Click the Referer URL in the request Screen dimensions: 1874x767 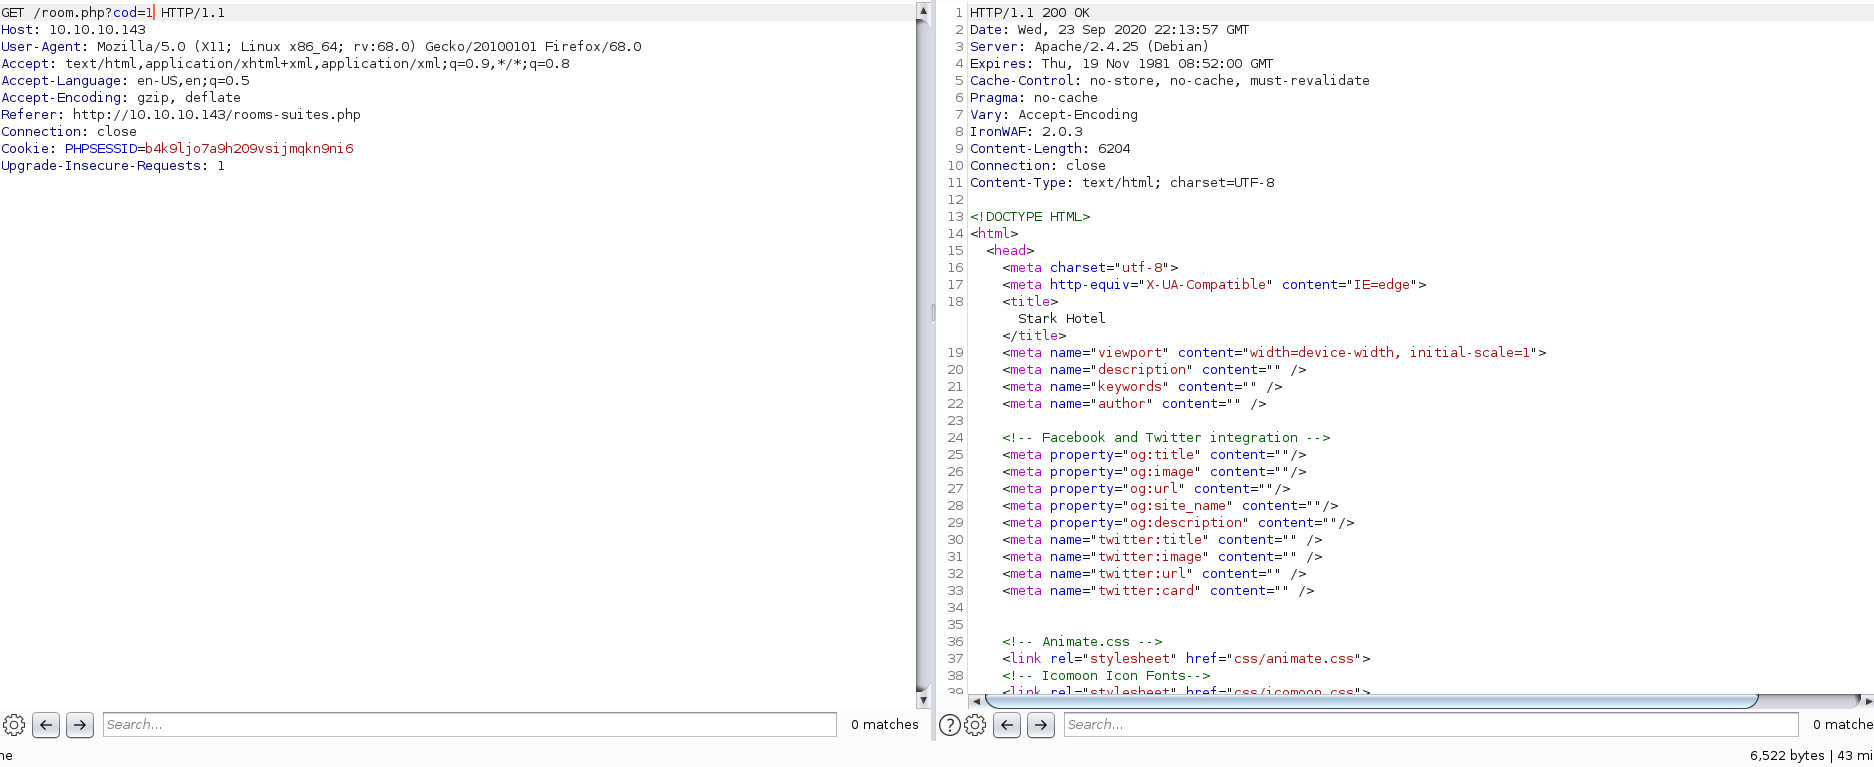click(x=216, y=115)
